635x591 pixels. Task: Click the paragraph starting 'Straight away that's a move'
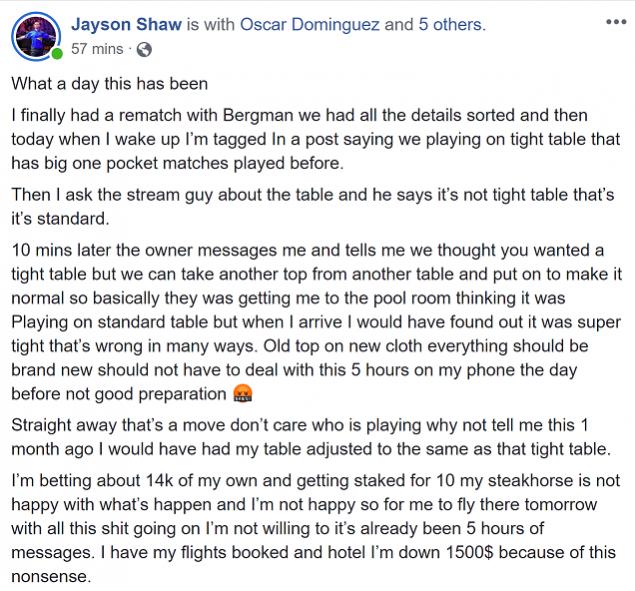(x=300, y=430)
